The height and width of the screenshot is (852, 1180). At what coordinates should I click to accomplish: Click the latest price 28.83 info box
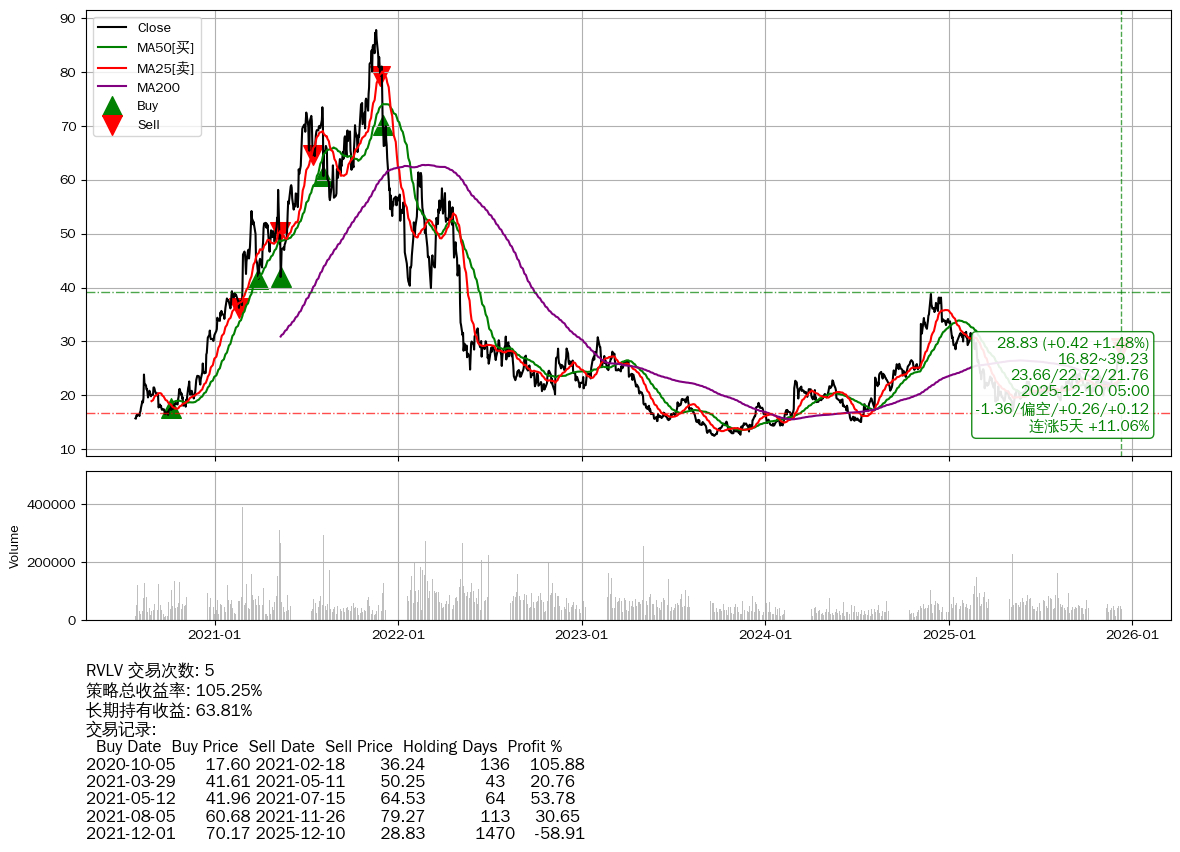pyautogui.click(x=1062, y=384)
